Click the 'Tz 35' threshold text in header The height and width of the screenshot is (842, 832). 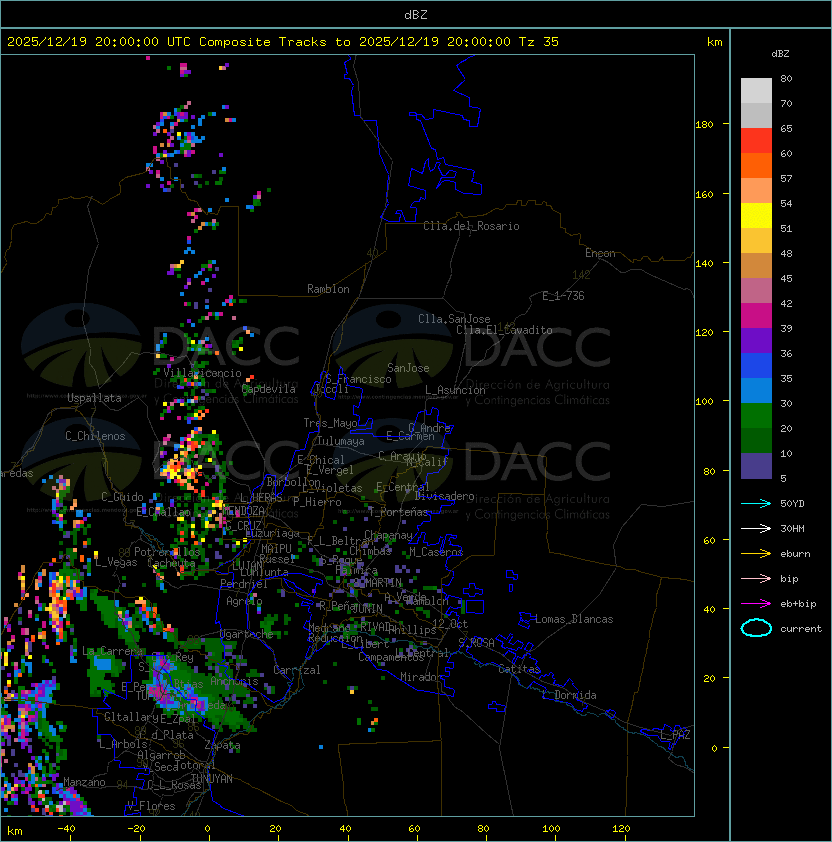[x=539, y=41]
